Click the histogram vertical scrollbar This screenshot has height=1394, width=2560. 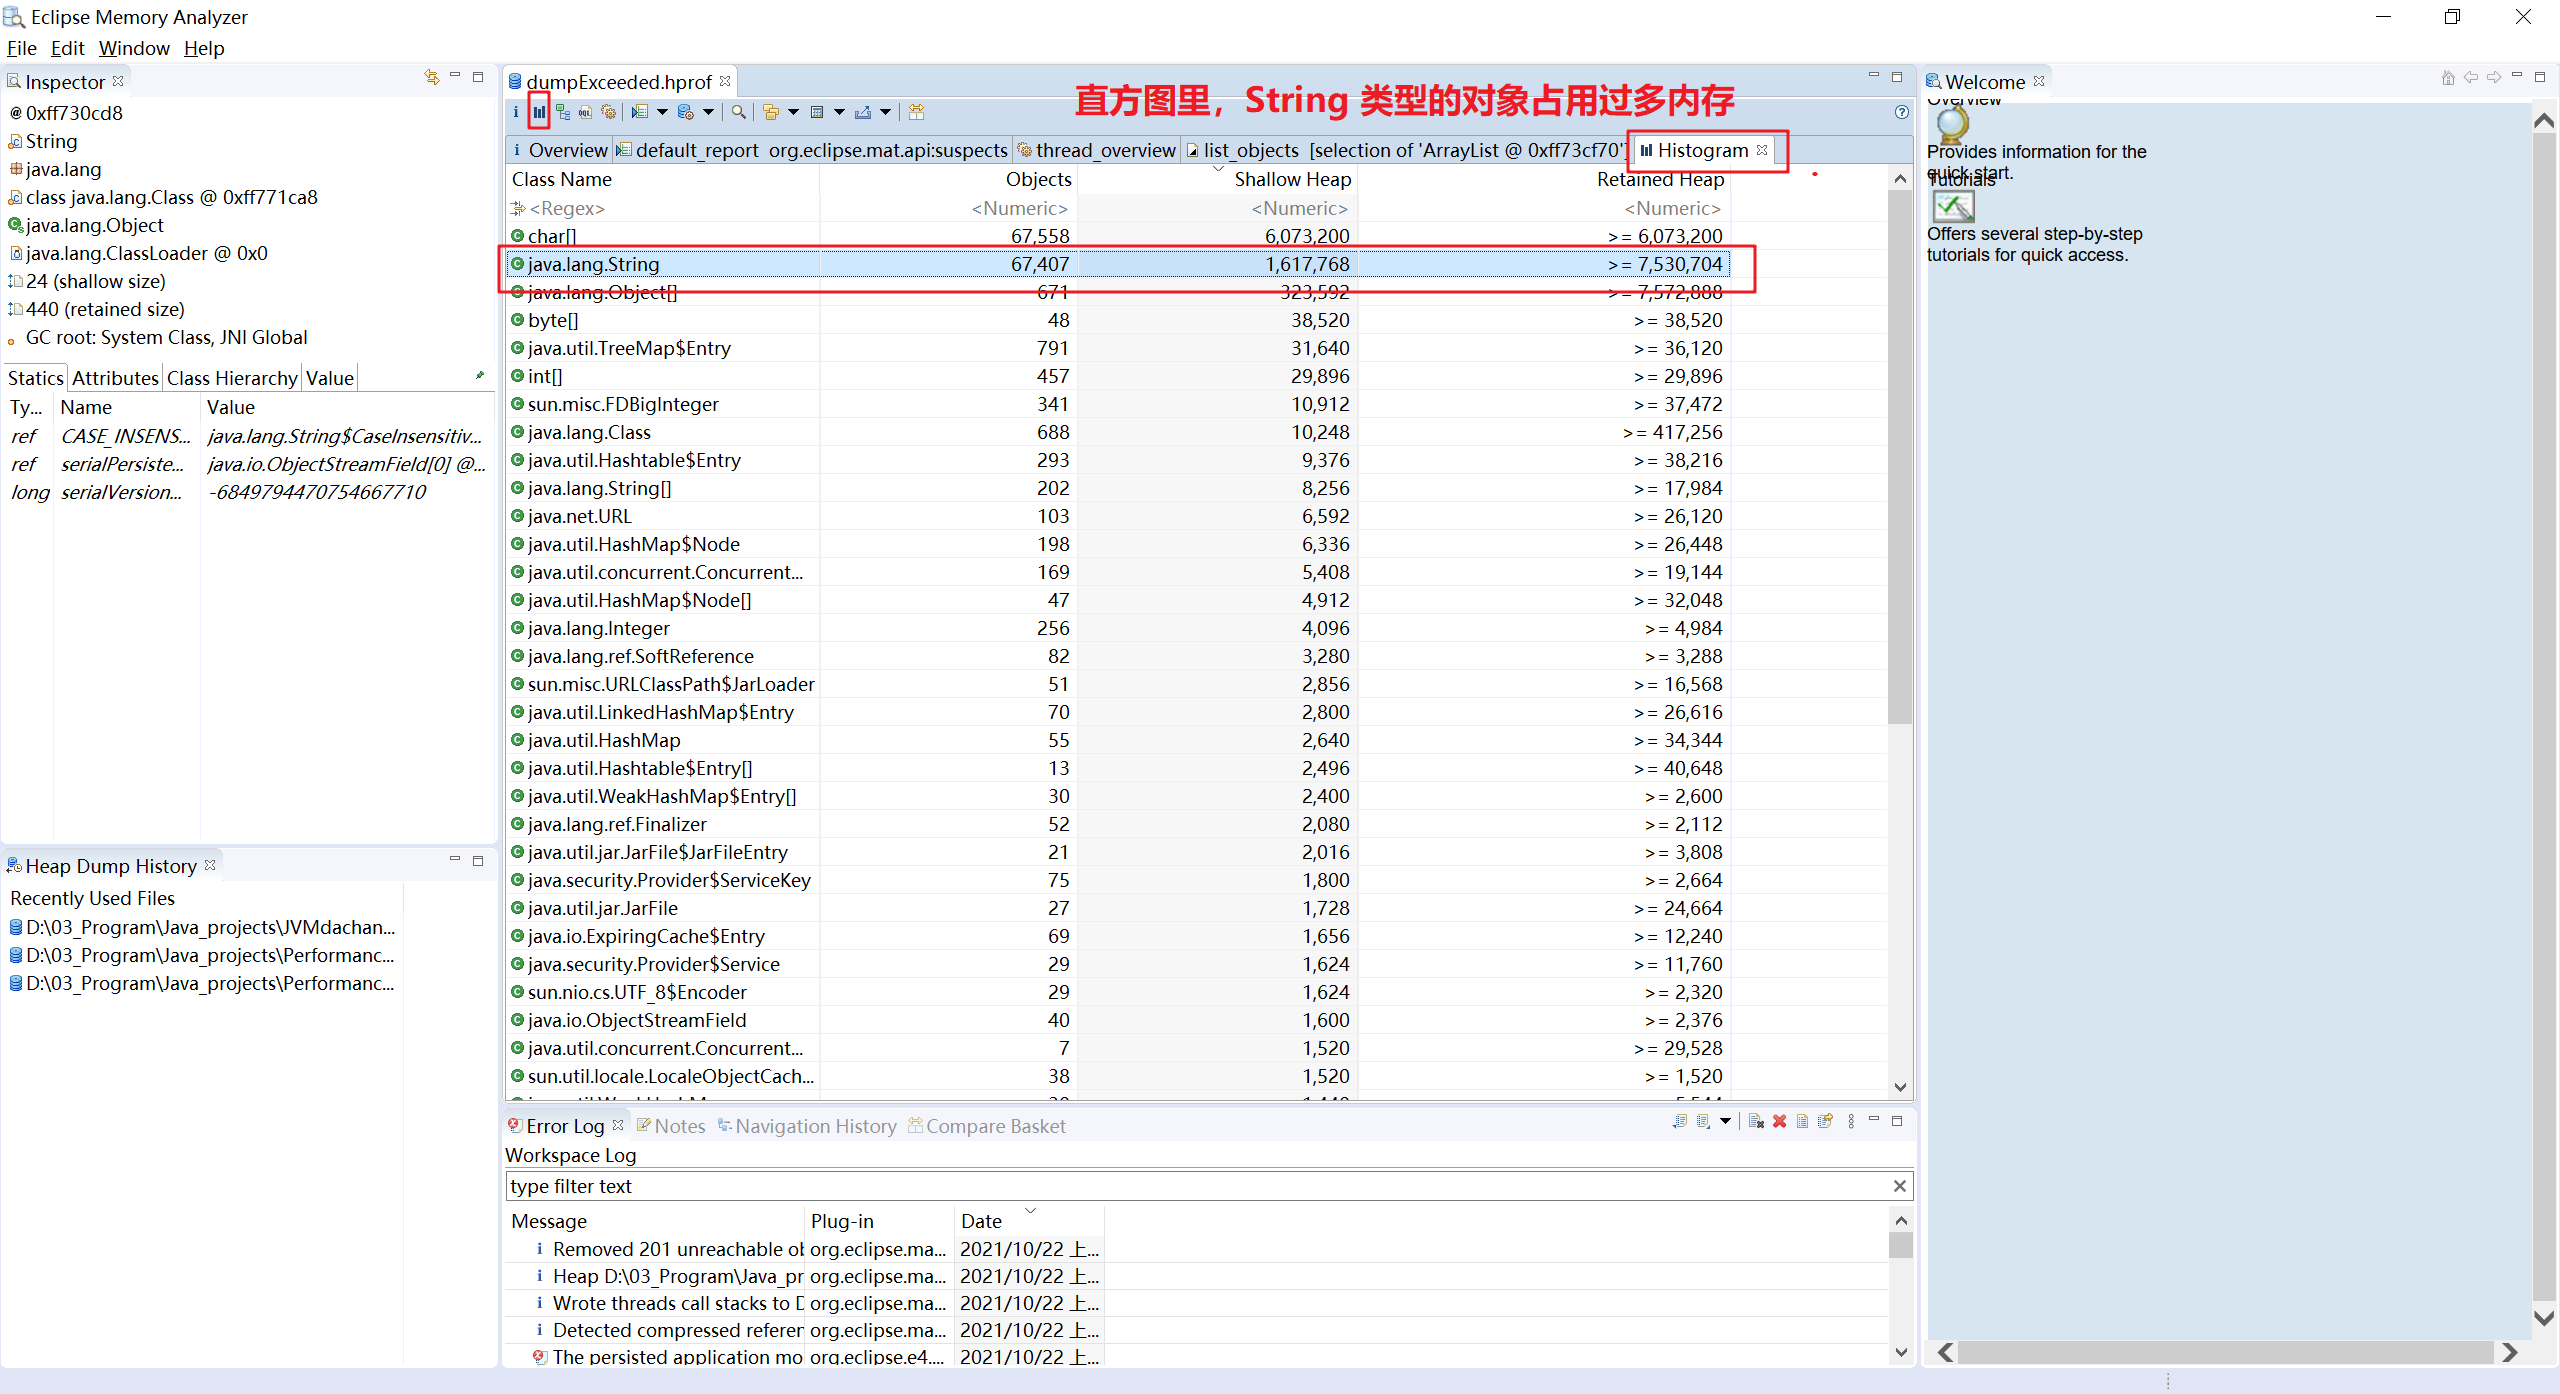click(x=1900, y=456)
